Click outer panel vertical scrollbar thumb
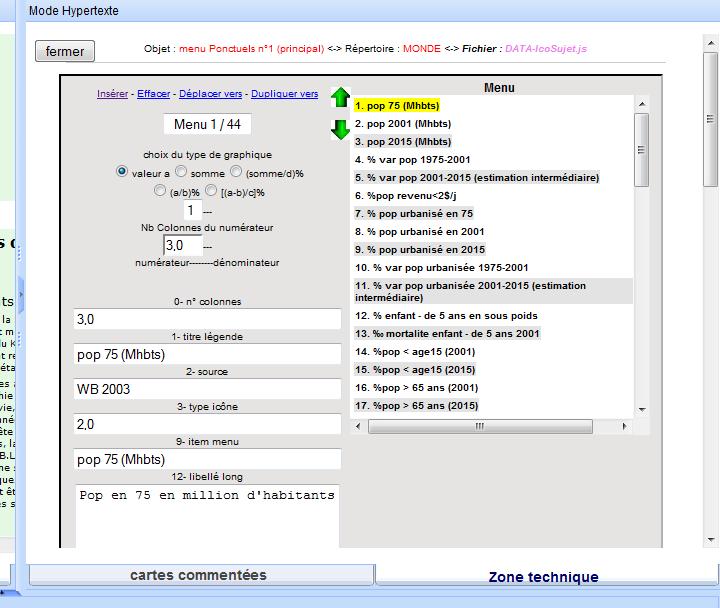Image resolution: width=720 pixels, height=608 pixels. [710, 119]
